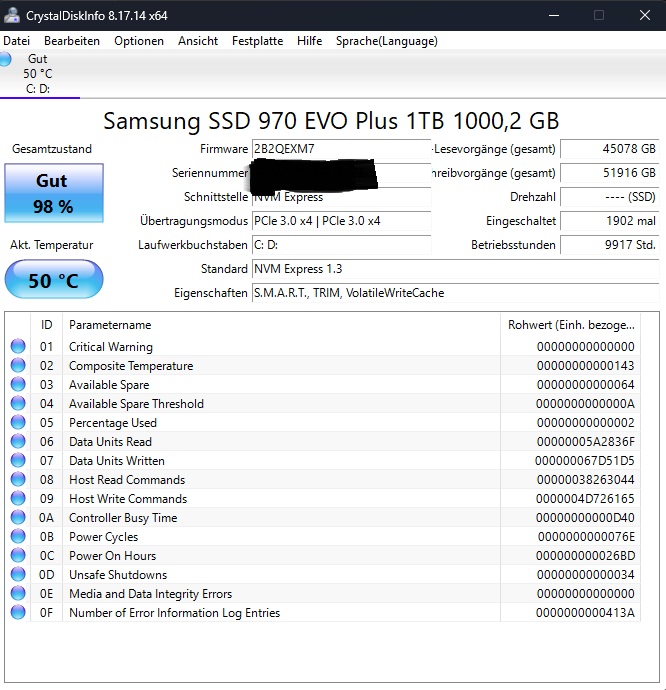666x690 pixels.
Task: Click the Samsung SSD 970 EVO Plus title
Action: tap(331, 121)
